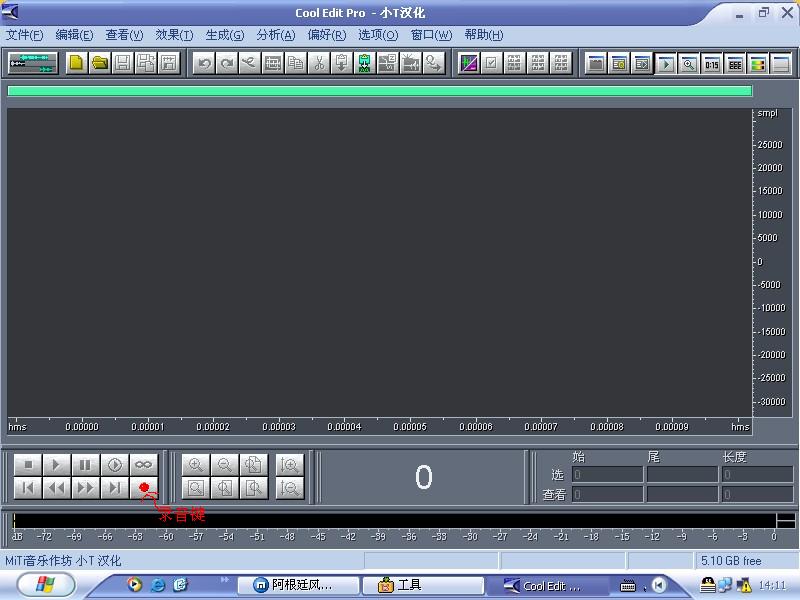Screen dimensions: 800x600
Task: Zoom out horizontally with the minus magnifier
Action: [224, 465]
